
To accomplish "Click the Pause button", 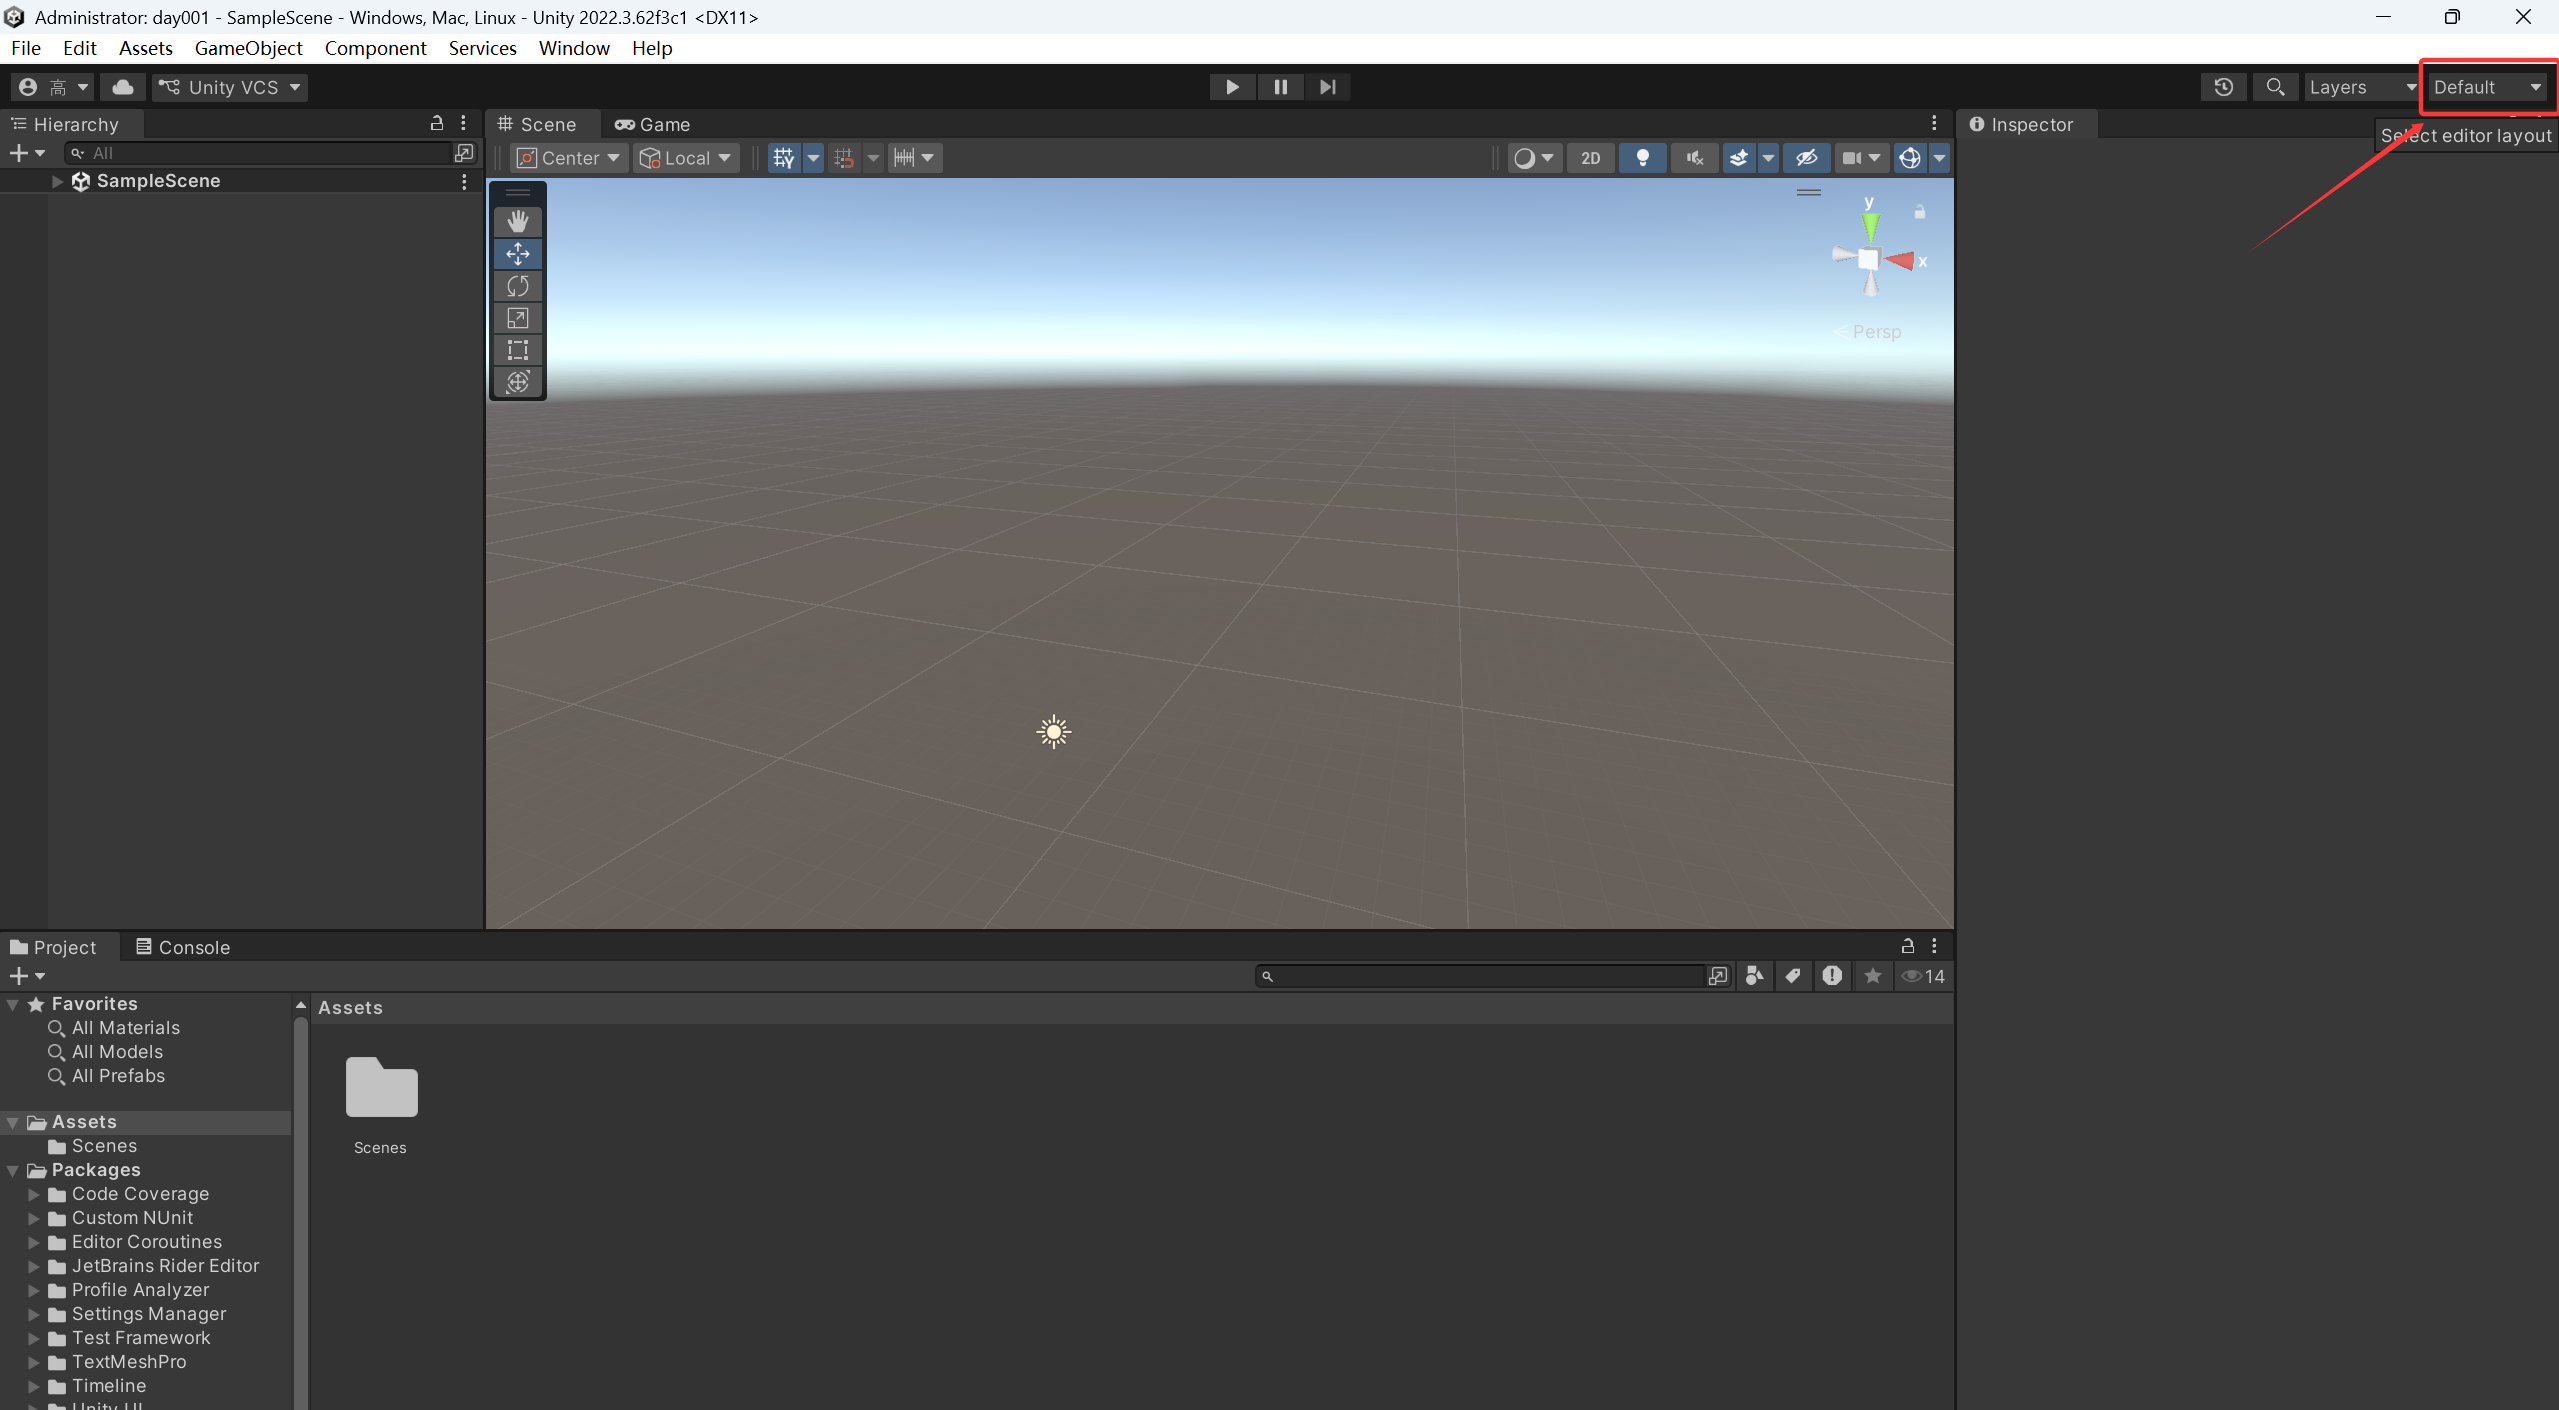I will coord(1280,87).
